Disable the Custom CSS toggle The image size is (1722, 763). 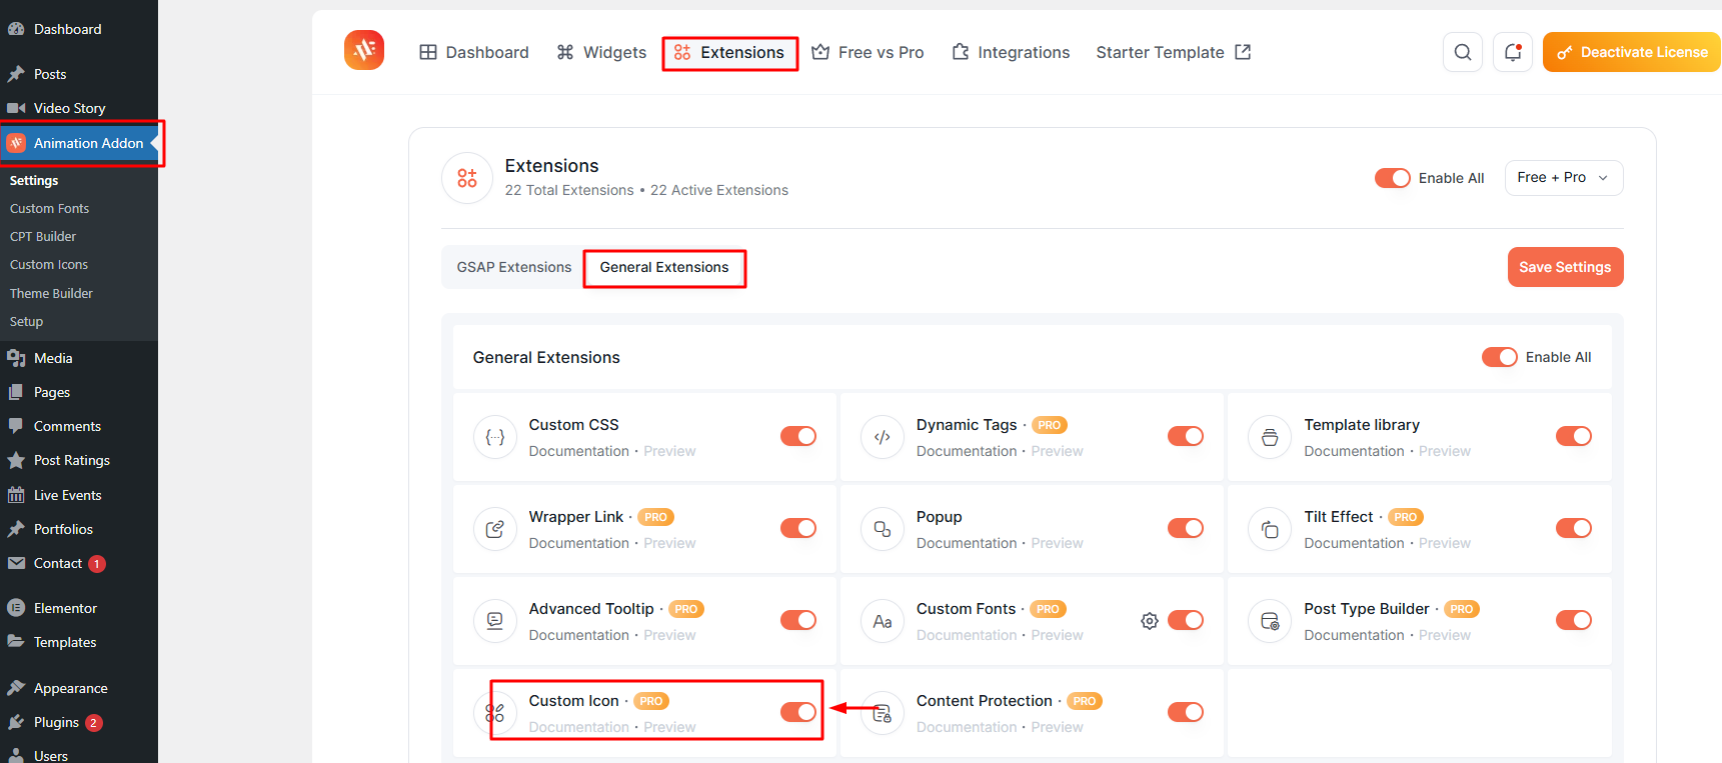pos(798,436)
